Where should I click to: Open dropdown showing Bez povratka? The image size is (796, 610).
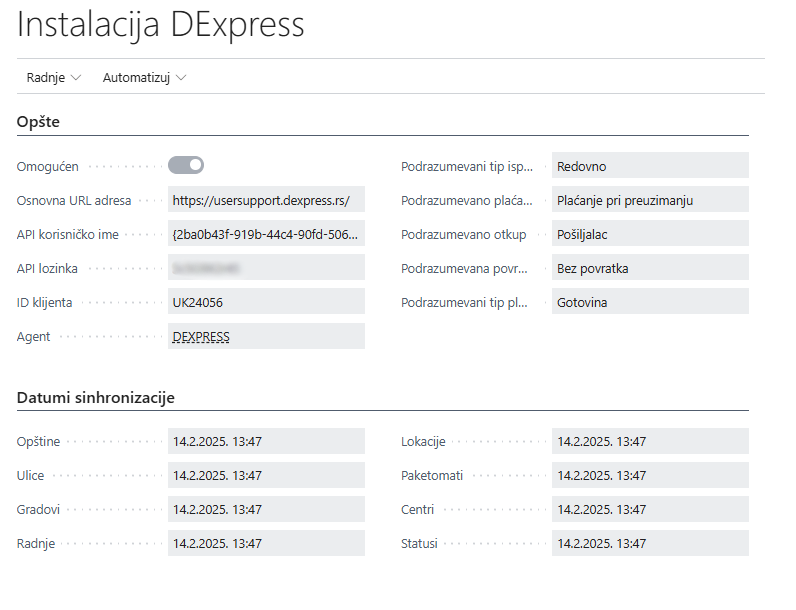click(650, 268)
